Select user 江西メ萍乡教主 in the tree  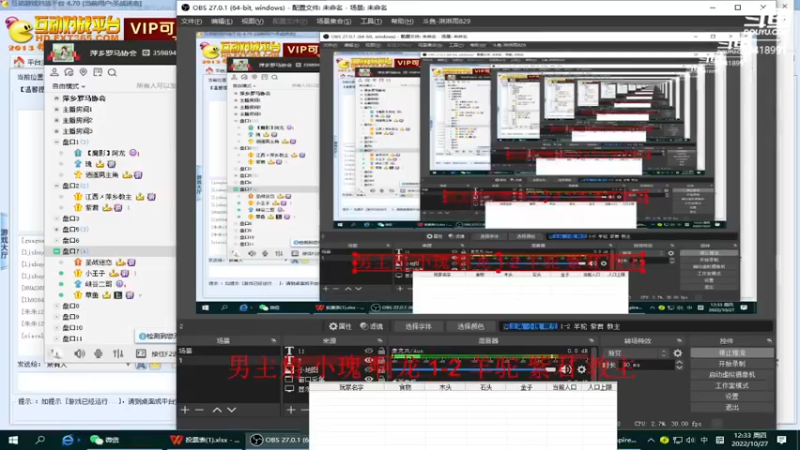coord(108,197)
